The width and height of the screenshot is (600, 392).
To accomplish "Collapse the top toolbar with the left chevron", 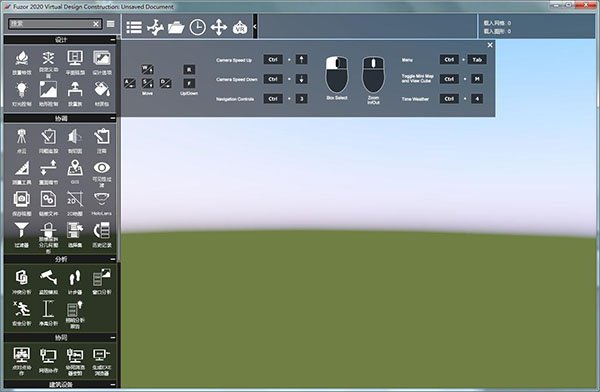I will (254, 26).
